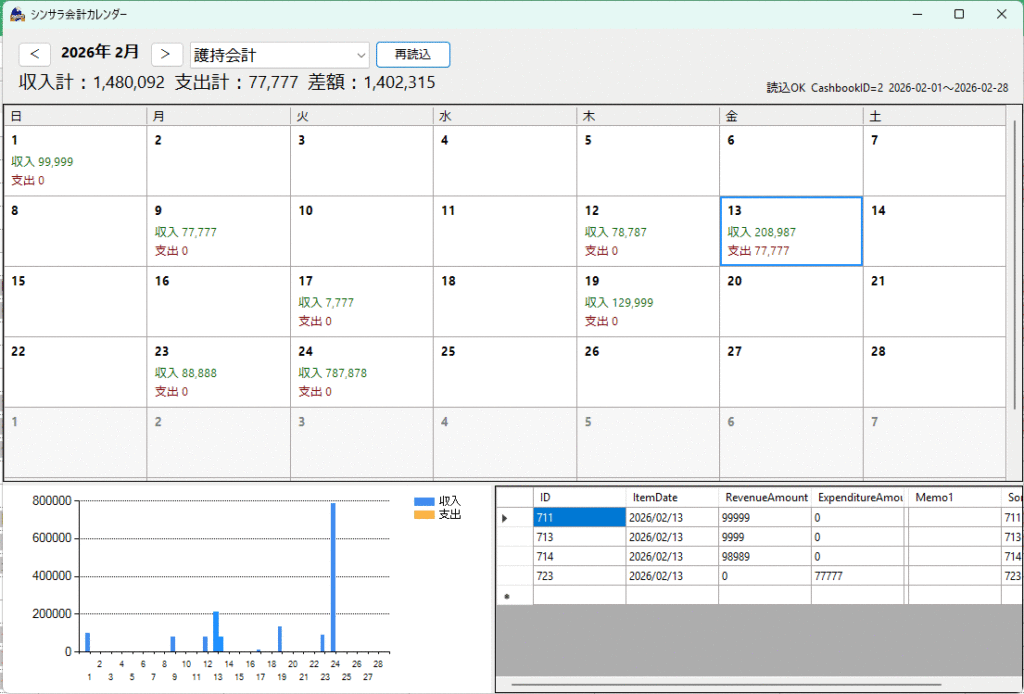
Task: Click the blue 収入 legend swatch
Action: point(424,501)
